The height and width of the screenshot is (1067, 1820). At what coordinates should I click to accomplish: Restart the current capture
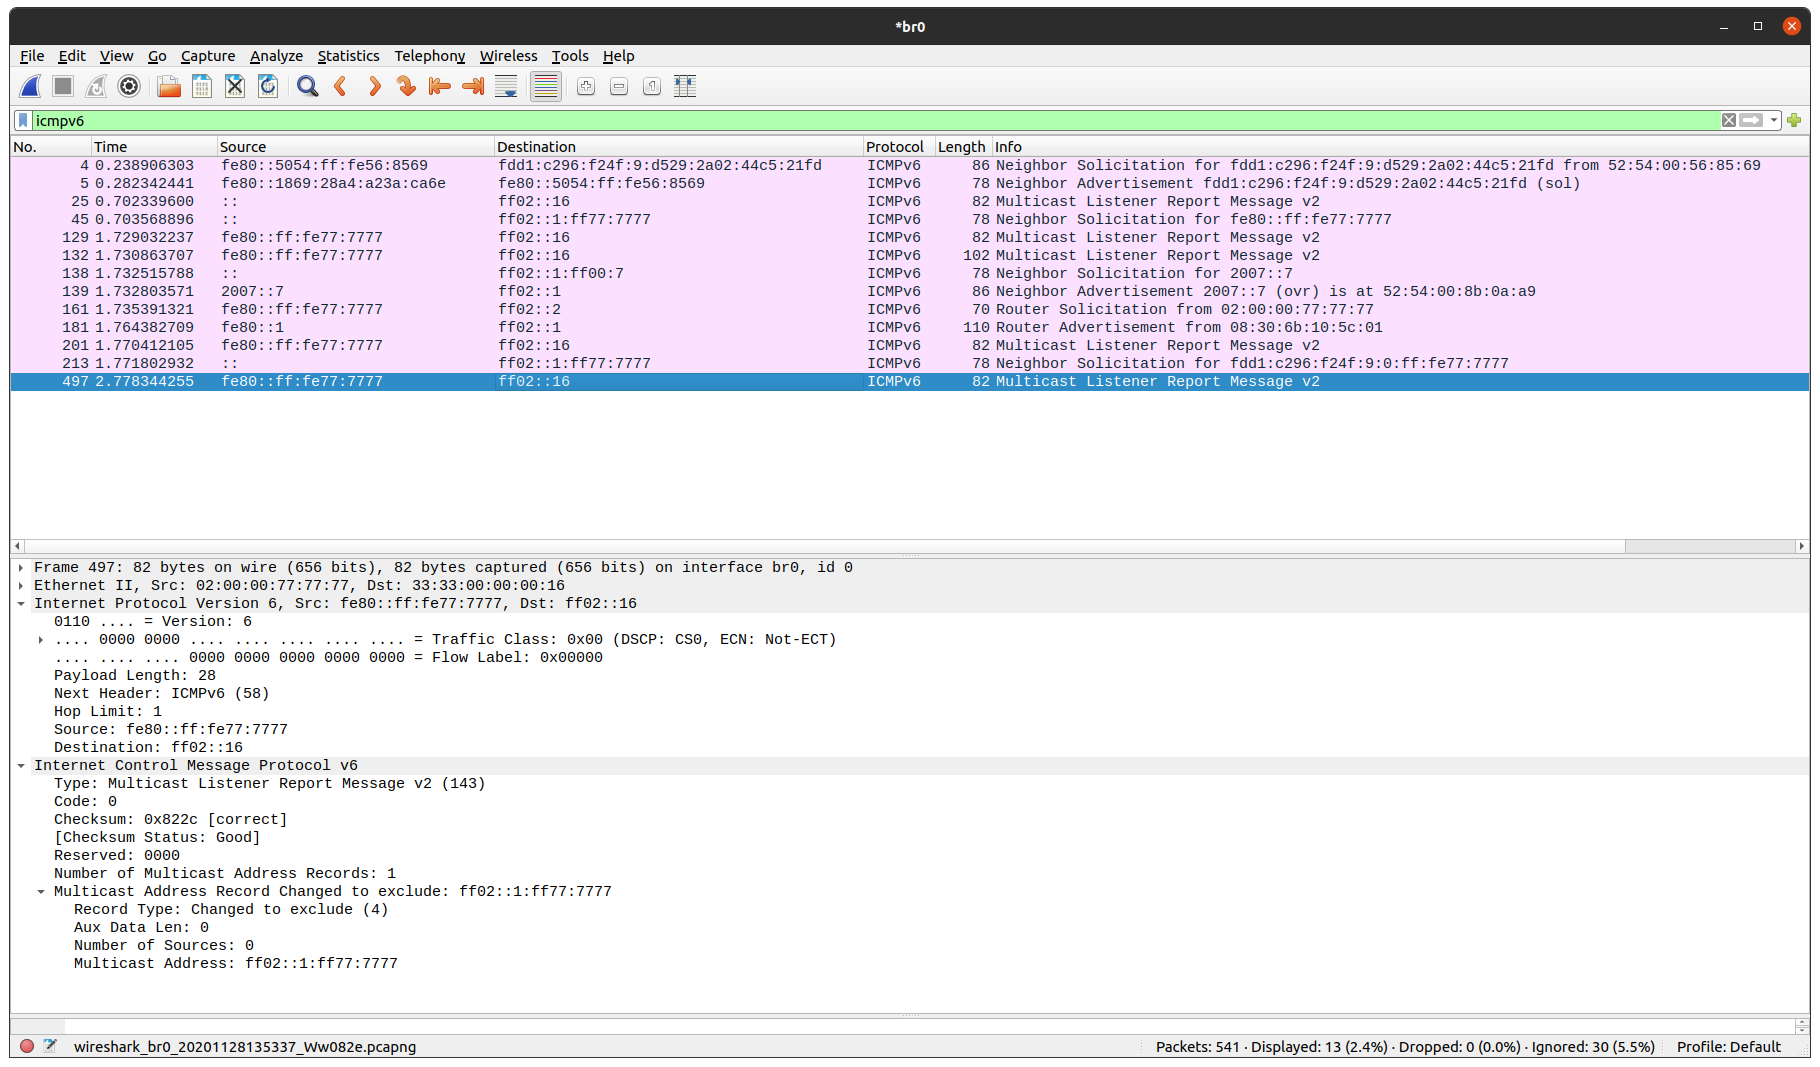[96, 86]
